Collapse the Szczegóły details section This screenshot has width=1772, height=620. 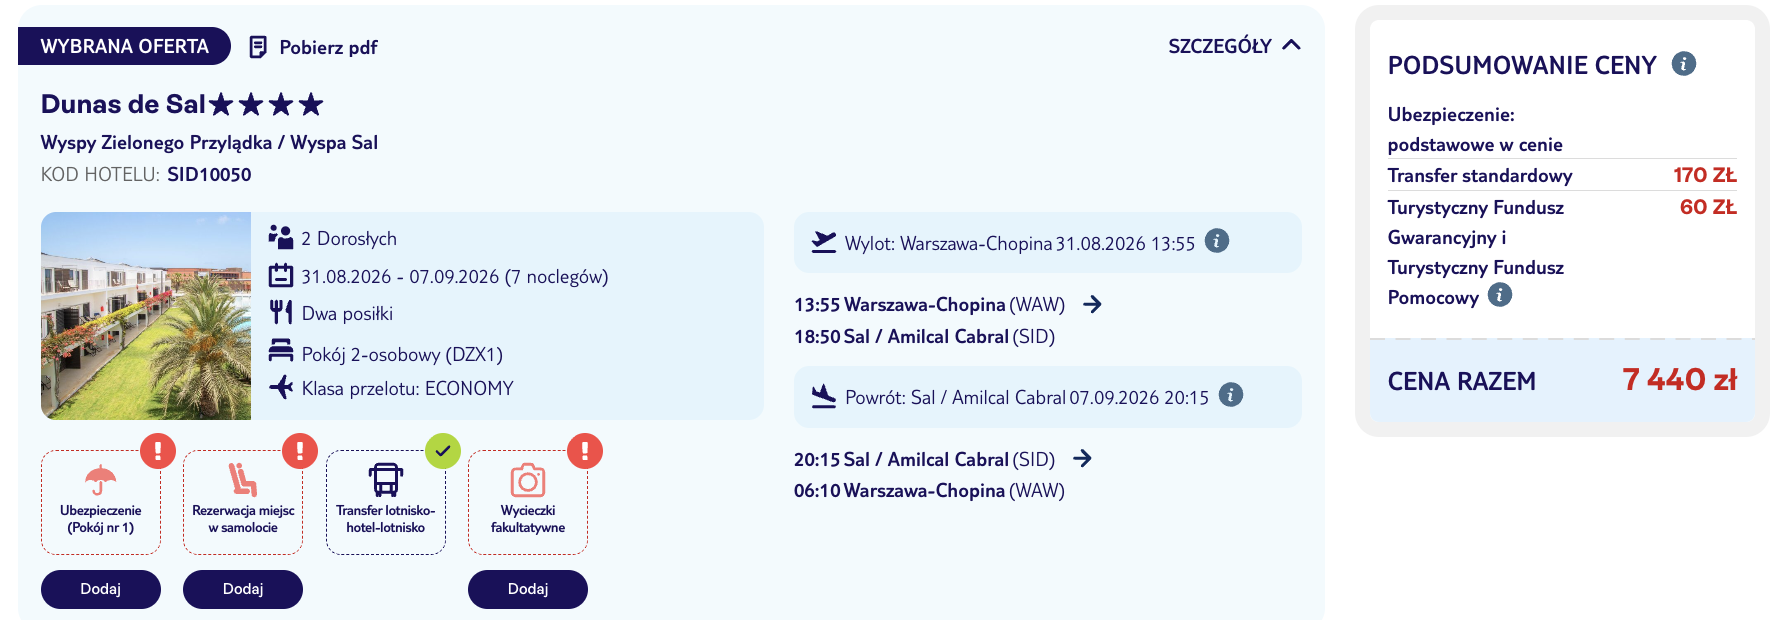(1235, 46)
